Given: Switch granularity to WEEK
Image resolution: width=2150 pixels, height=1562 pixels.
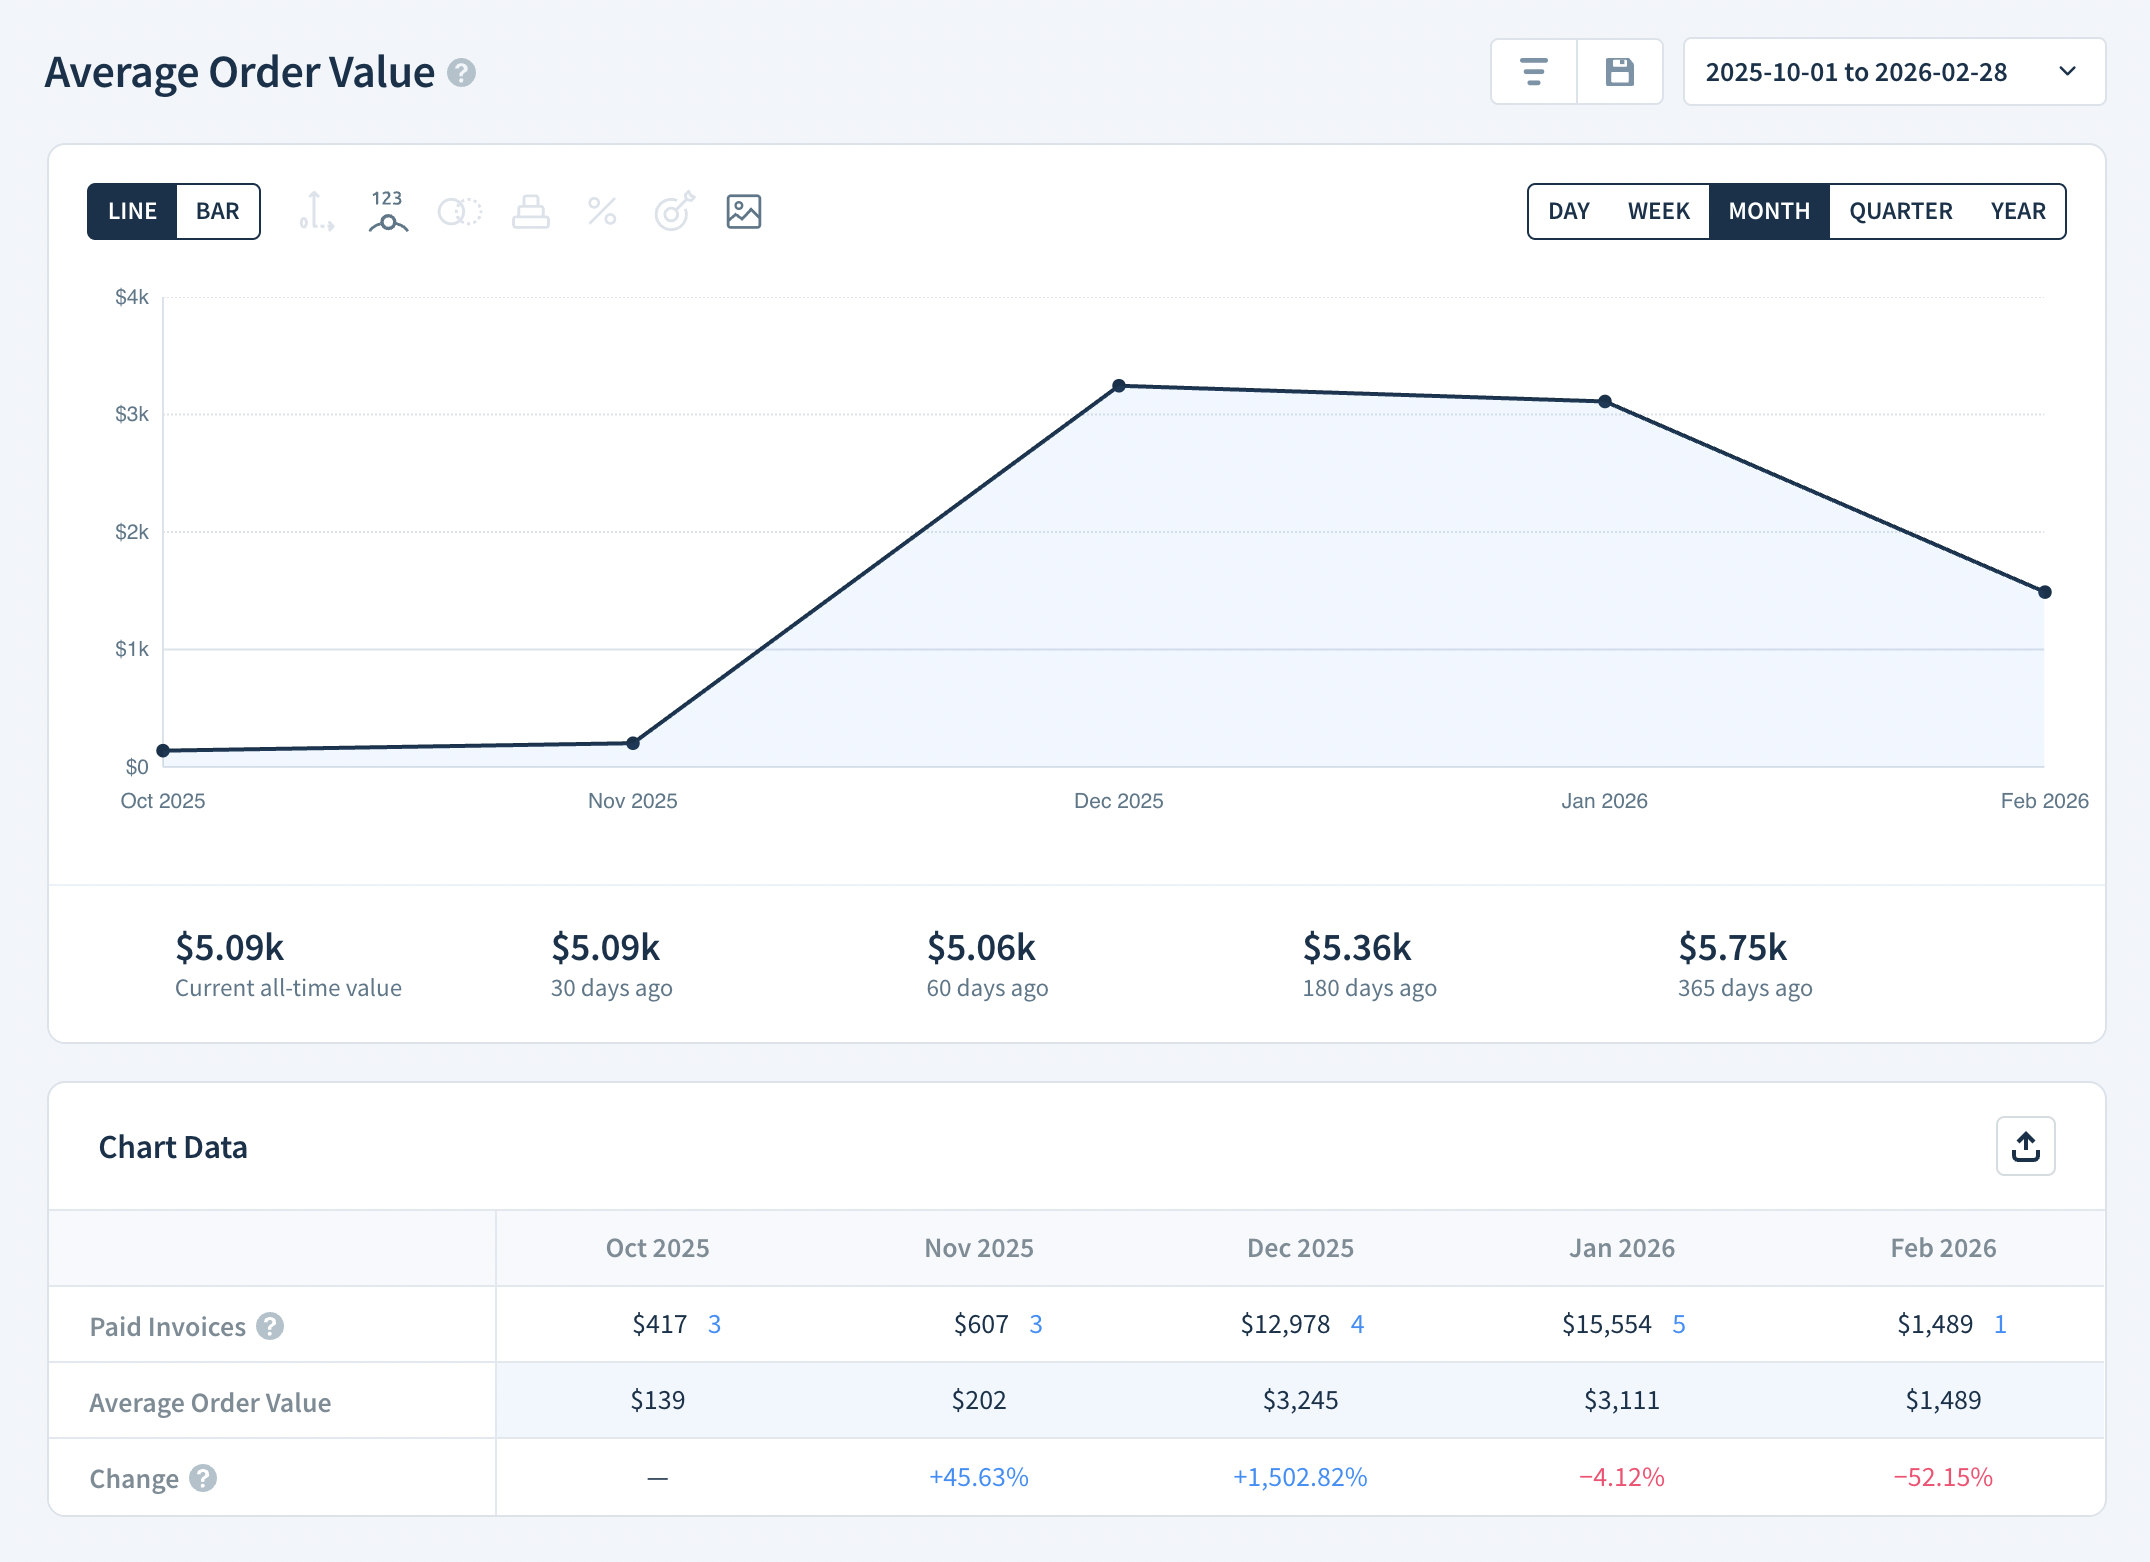Looking at the screenshot, I should [1658, 211].
